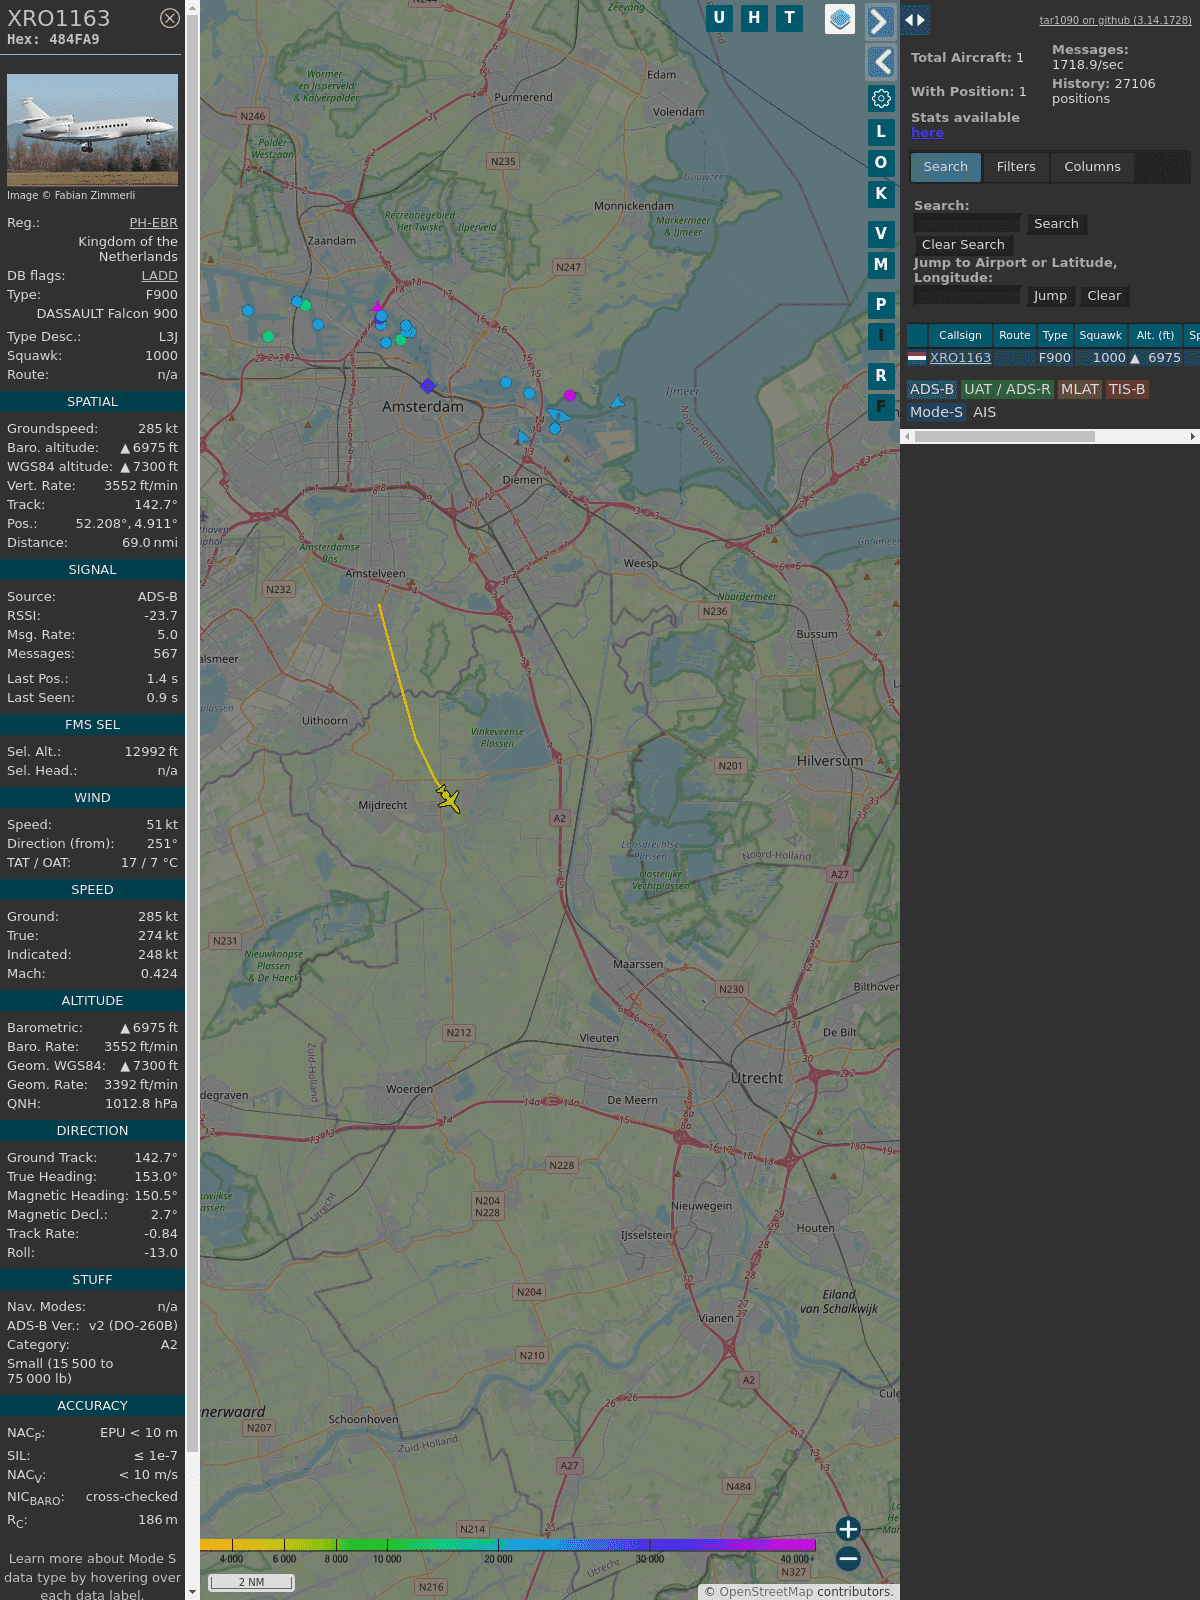Screen dimensions: 1200x1600
Task: Toggle the O map option button
Action: pos(881,162)
